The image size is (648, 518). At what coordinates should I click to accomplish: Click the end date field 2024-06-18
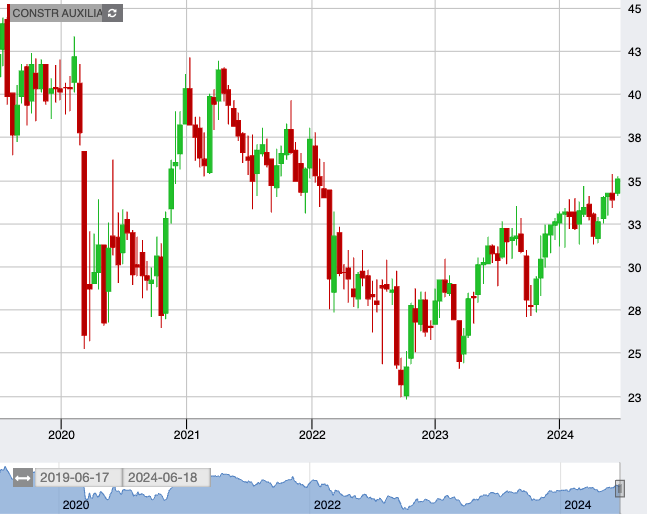(x=166, y=477)
